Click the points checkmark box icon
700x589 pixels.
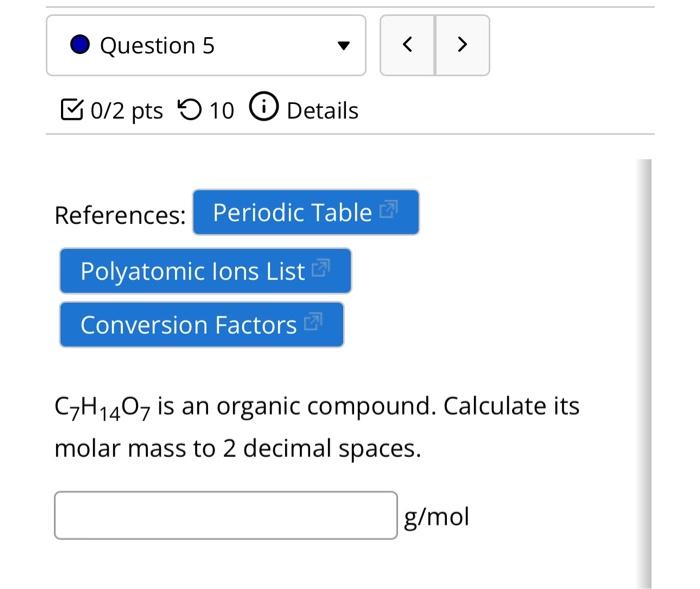72,110
